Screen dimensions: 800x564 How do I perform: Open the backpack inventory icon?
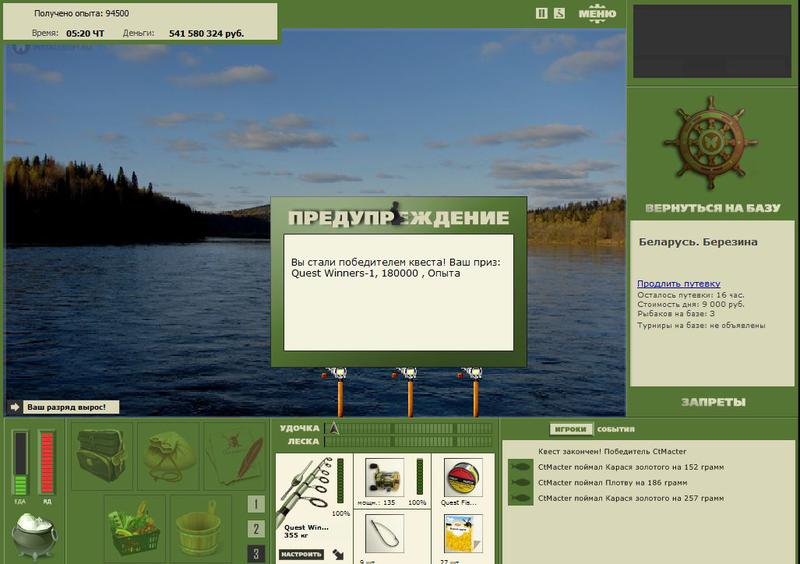(102, 455)
